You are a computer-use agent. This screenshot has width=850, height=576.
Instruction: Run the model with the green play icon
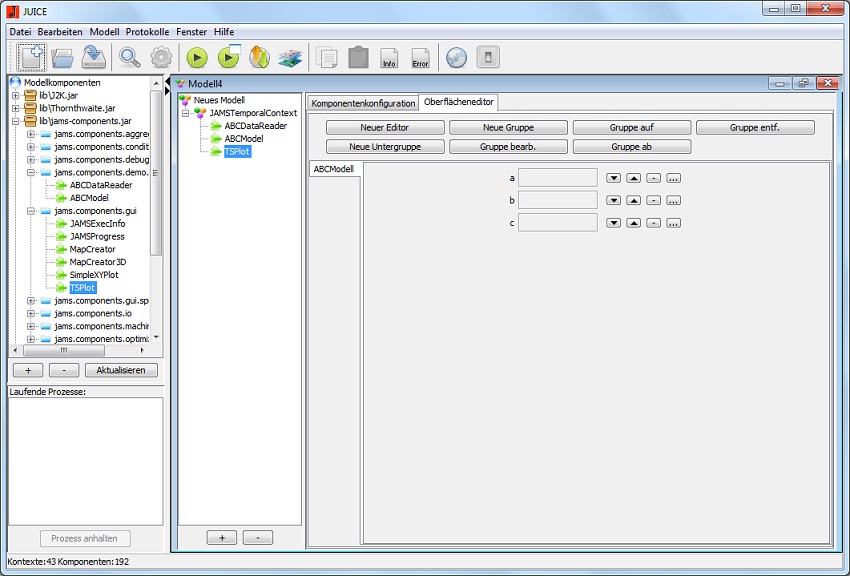click(196, 58)
